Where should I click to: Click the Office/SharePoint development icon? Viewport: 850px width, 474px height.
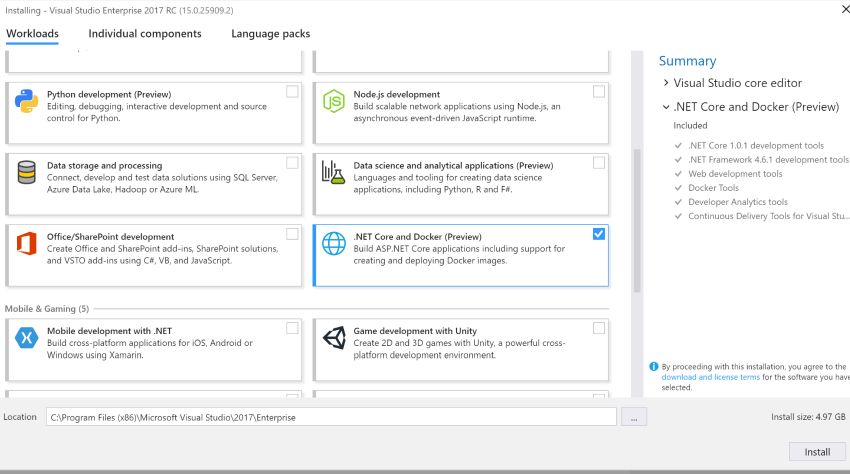point(26,243)
